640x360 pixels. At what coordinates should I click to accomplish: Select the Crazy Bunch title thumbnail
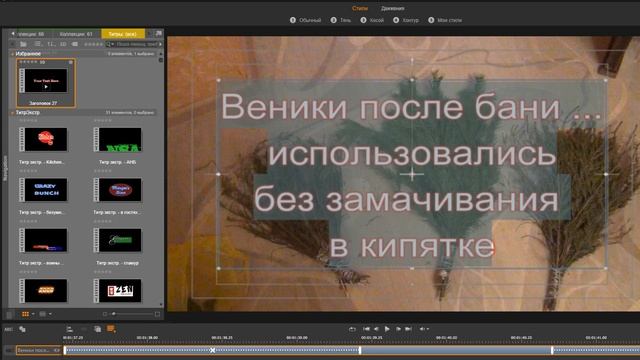[x=44, y=190]
